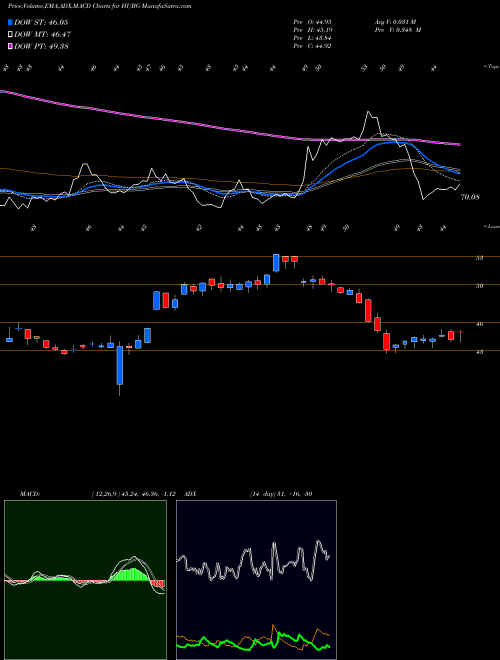This screenshot has width=500, height=660.
Task: Click the blue DOW ST legend swatch
Action: (x=11, y=23)
